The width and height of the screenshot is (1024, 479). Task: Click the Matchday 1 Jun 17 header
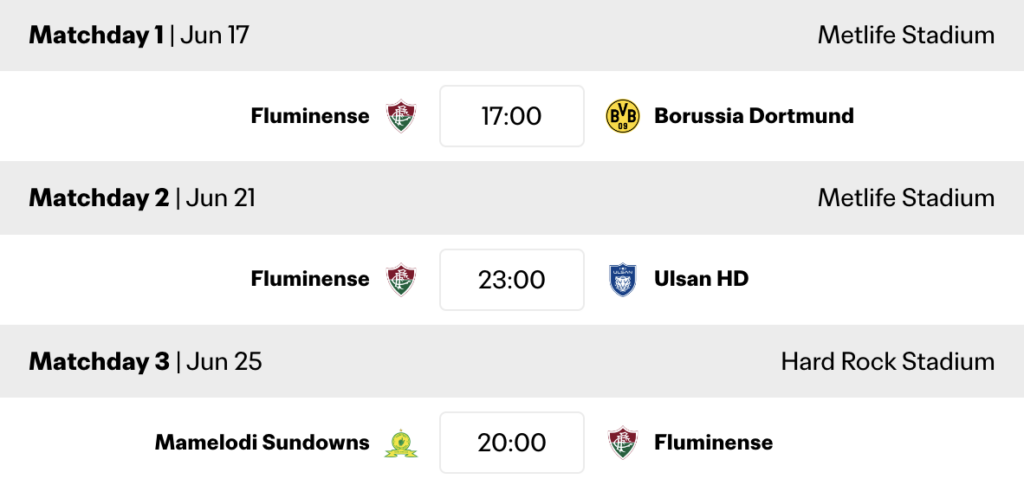[139, 35]
